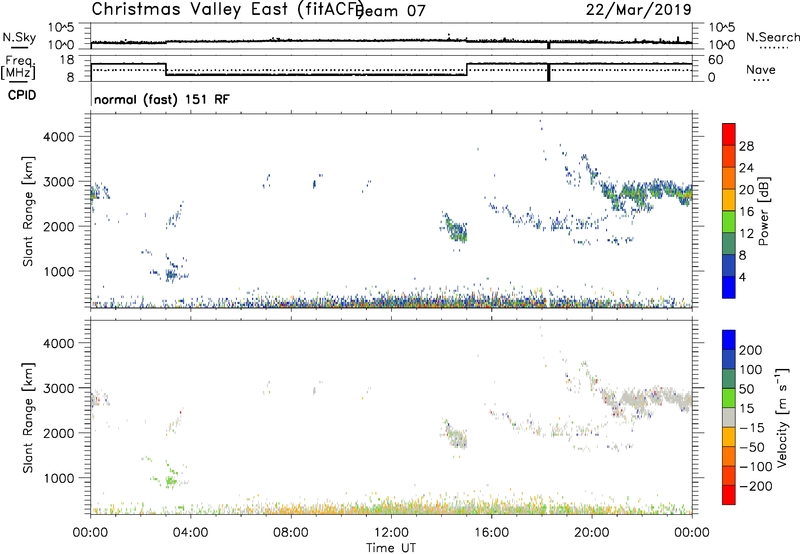Click Power colorbar dark blue segment 4 to 8
This screenshot has height=554, width=800.
click(729, 265)
